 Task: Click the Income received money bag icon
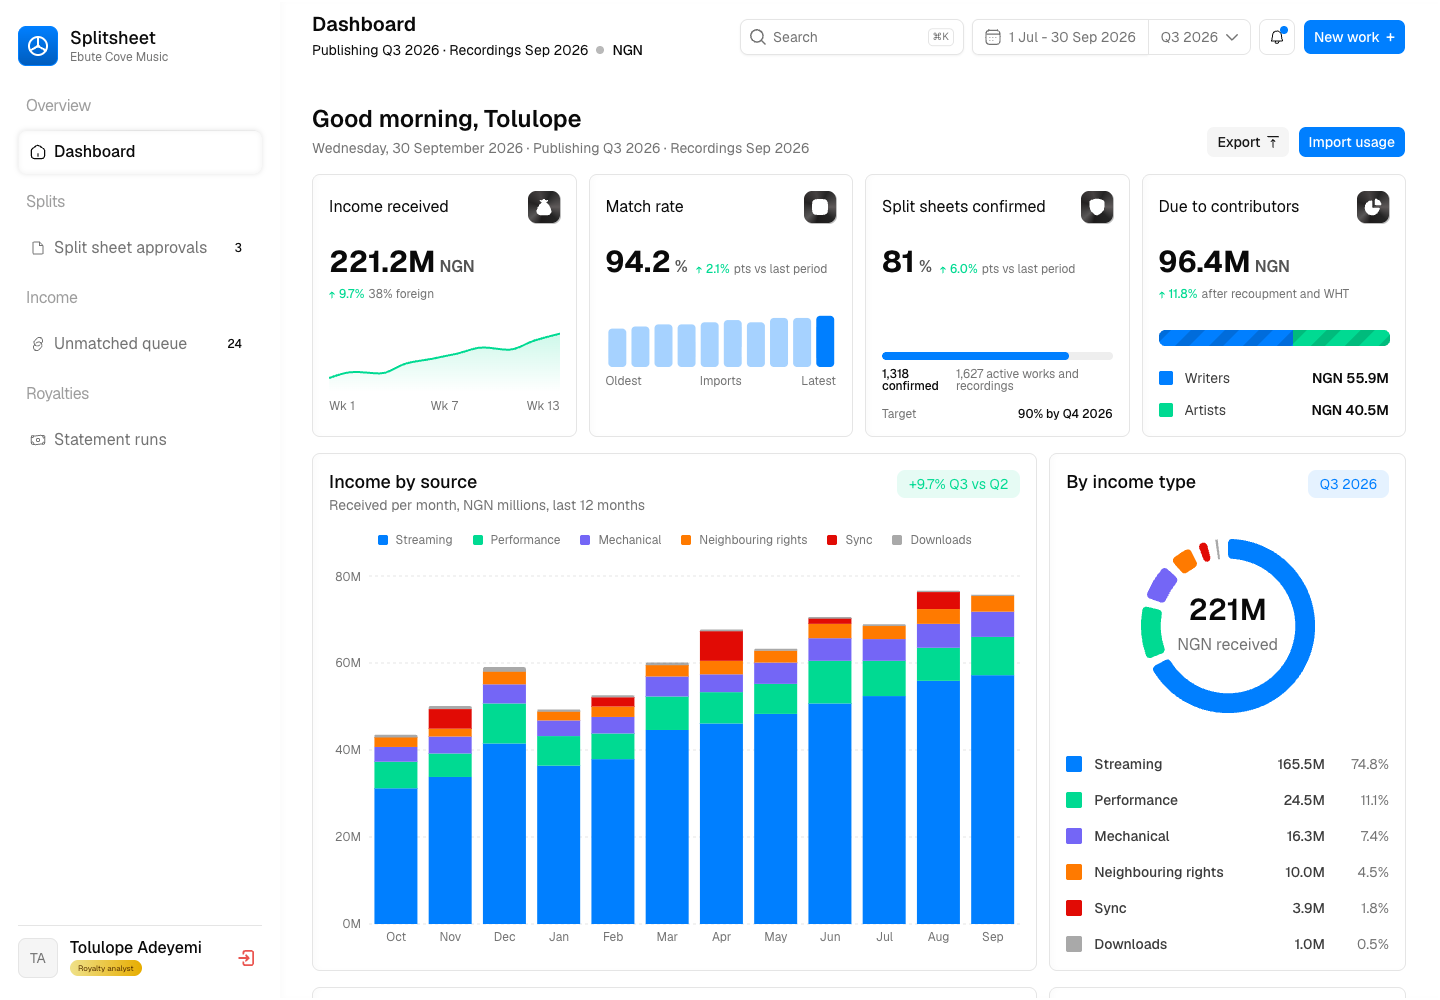coord(544,207)
